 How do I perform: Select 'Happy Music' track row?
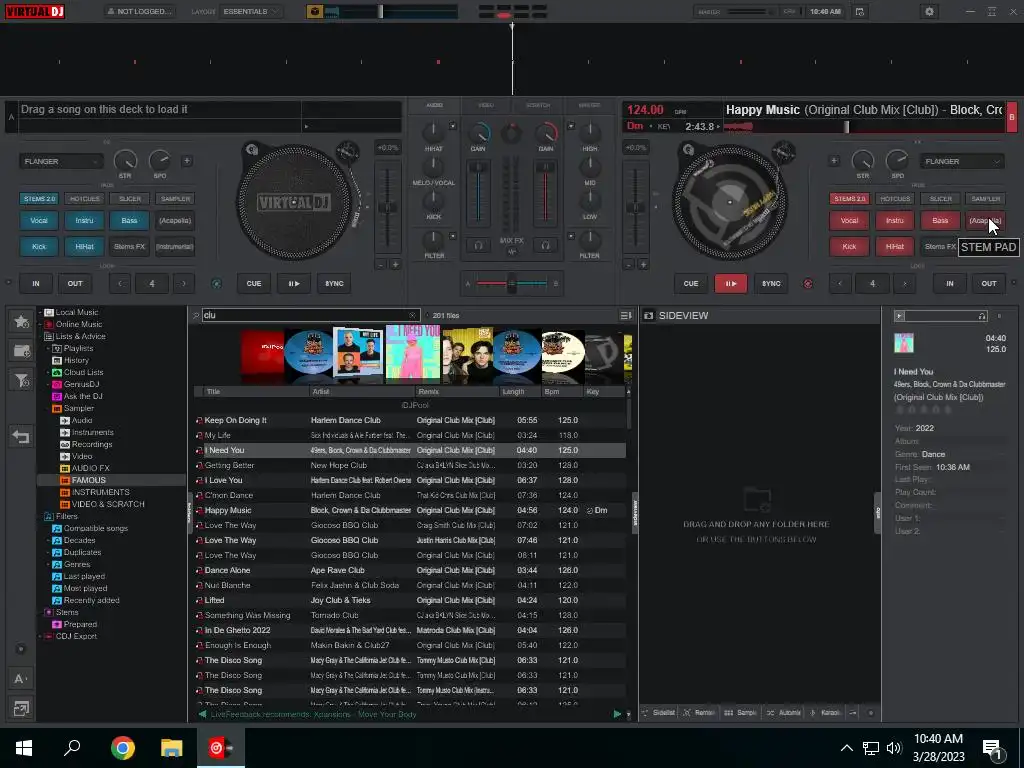click(x=410, y=510)
